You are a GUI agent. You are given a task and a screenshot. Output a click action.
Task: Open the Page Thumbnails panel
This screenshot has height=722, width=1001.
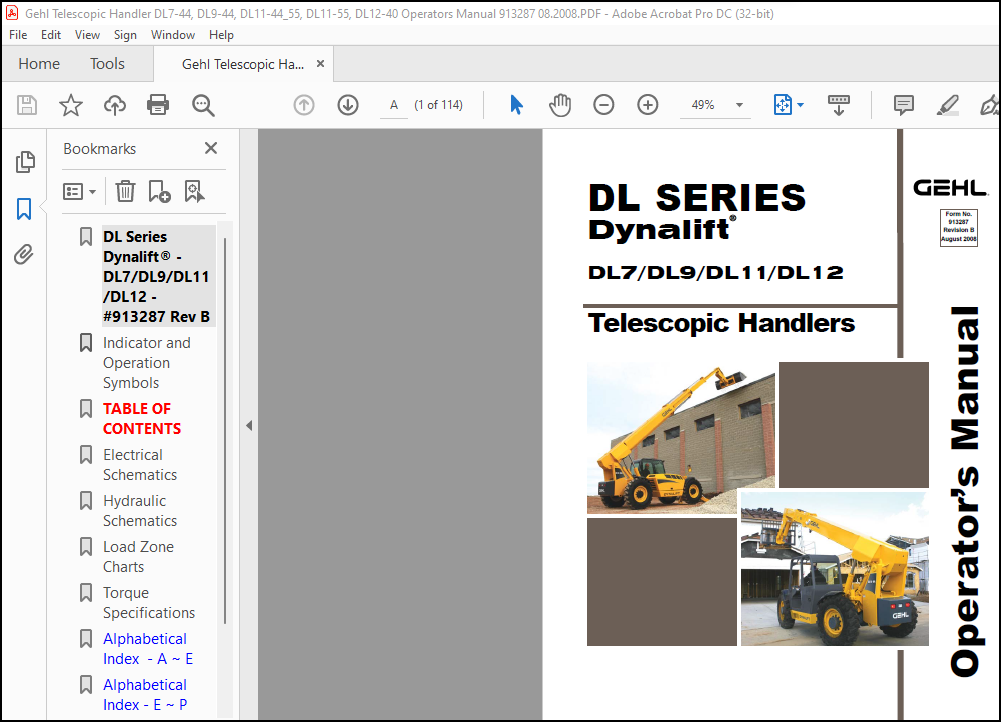click(25, 162)
